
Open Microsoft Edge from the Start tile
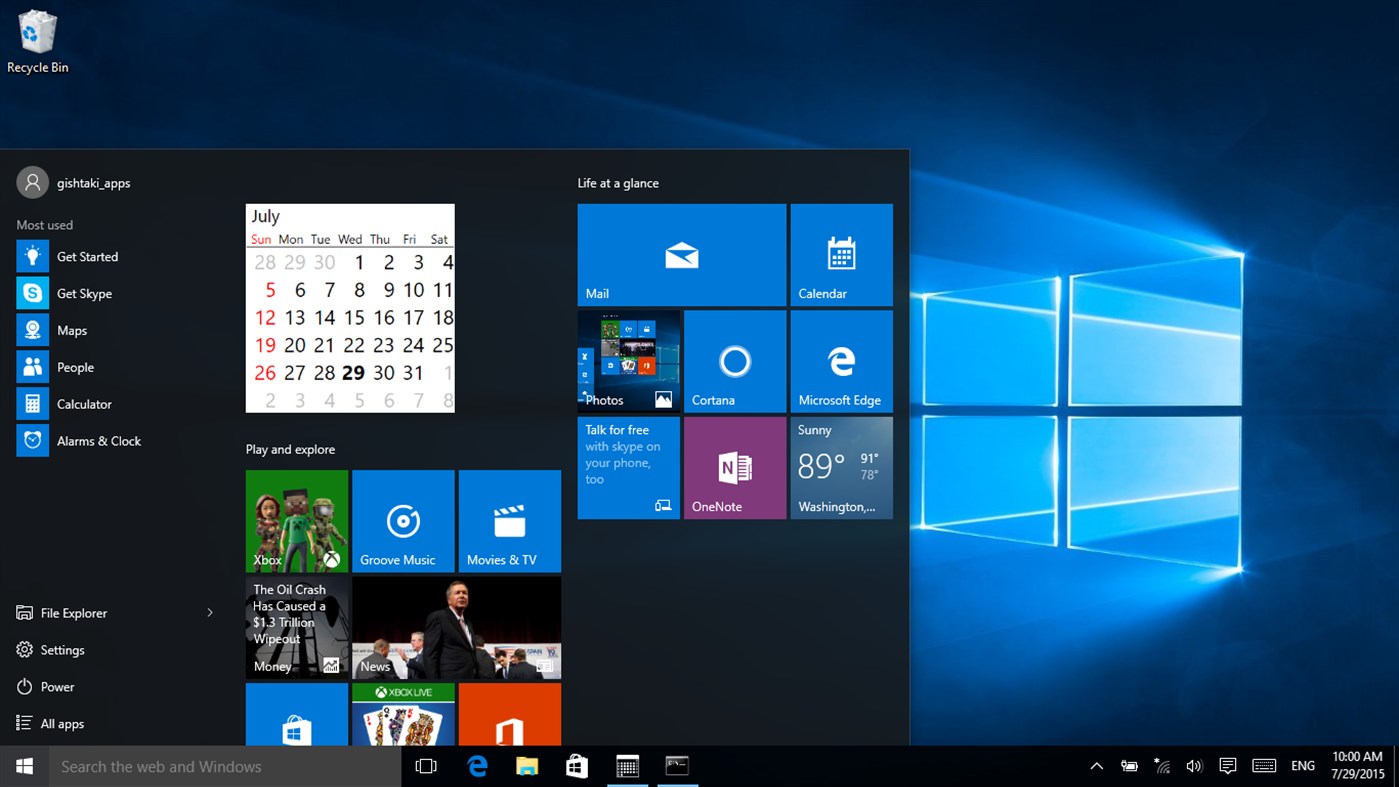pyautogui.click(x=841, y=361)
